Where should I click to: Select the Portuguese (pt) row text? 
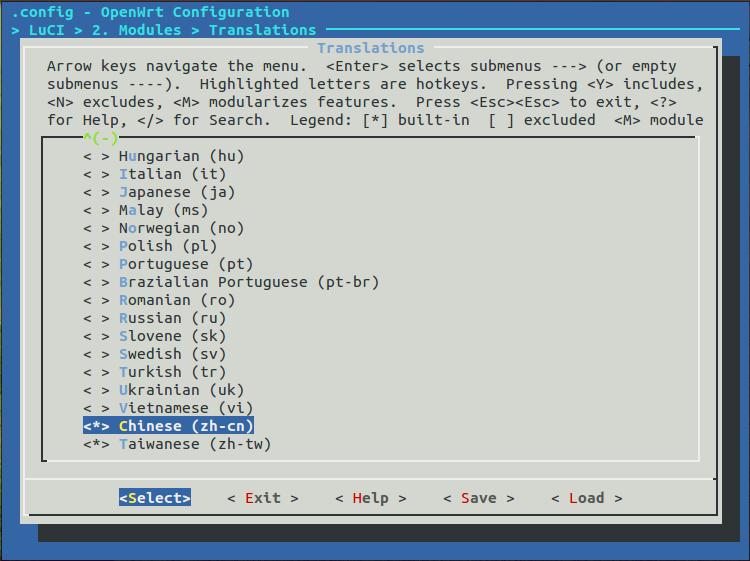click(x=186, y=264)
